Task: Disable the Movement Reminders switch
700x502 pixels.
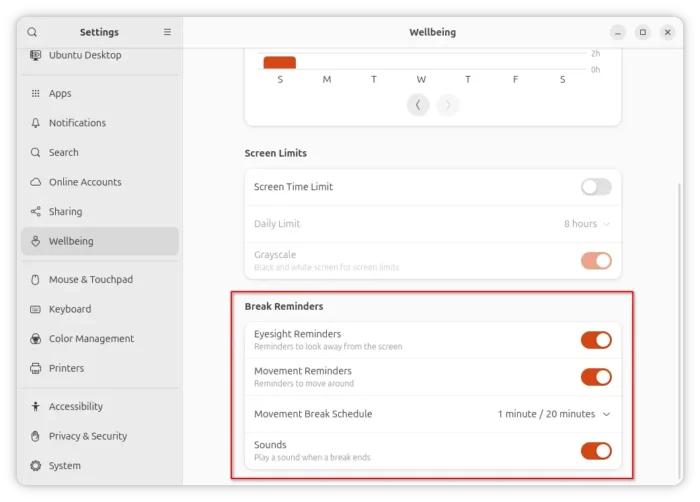Action: click(596, 377)
